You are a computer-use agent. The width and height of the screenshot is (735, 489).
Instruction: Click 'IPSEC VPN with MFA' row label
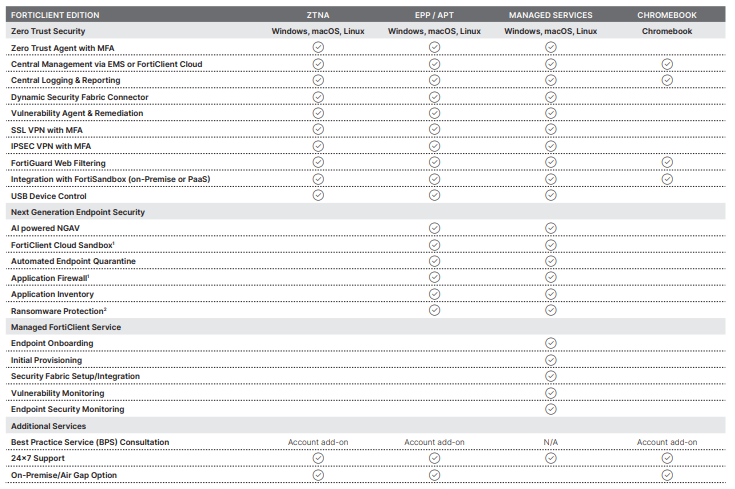(x=51, y=146)
